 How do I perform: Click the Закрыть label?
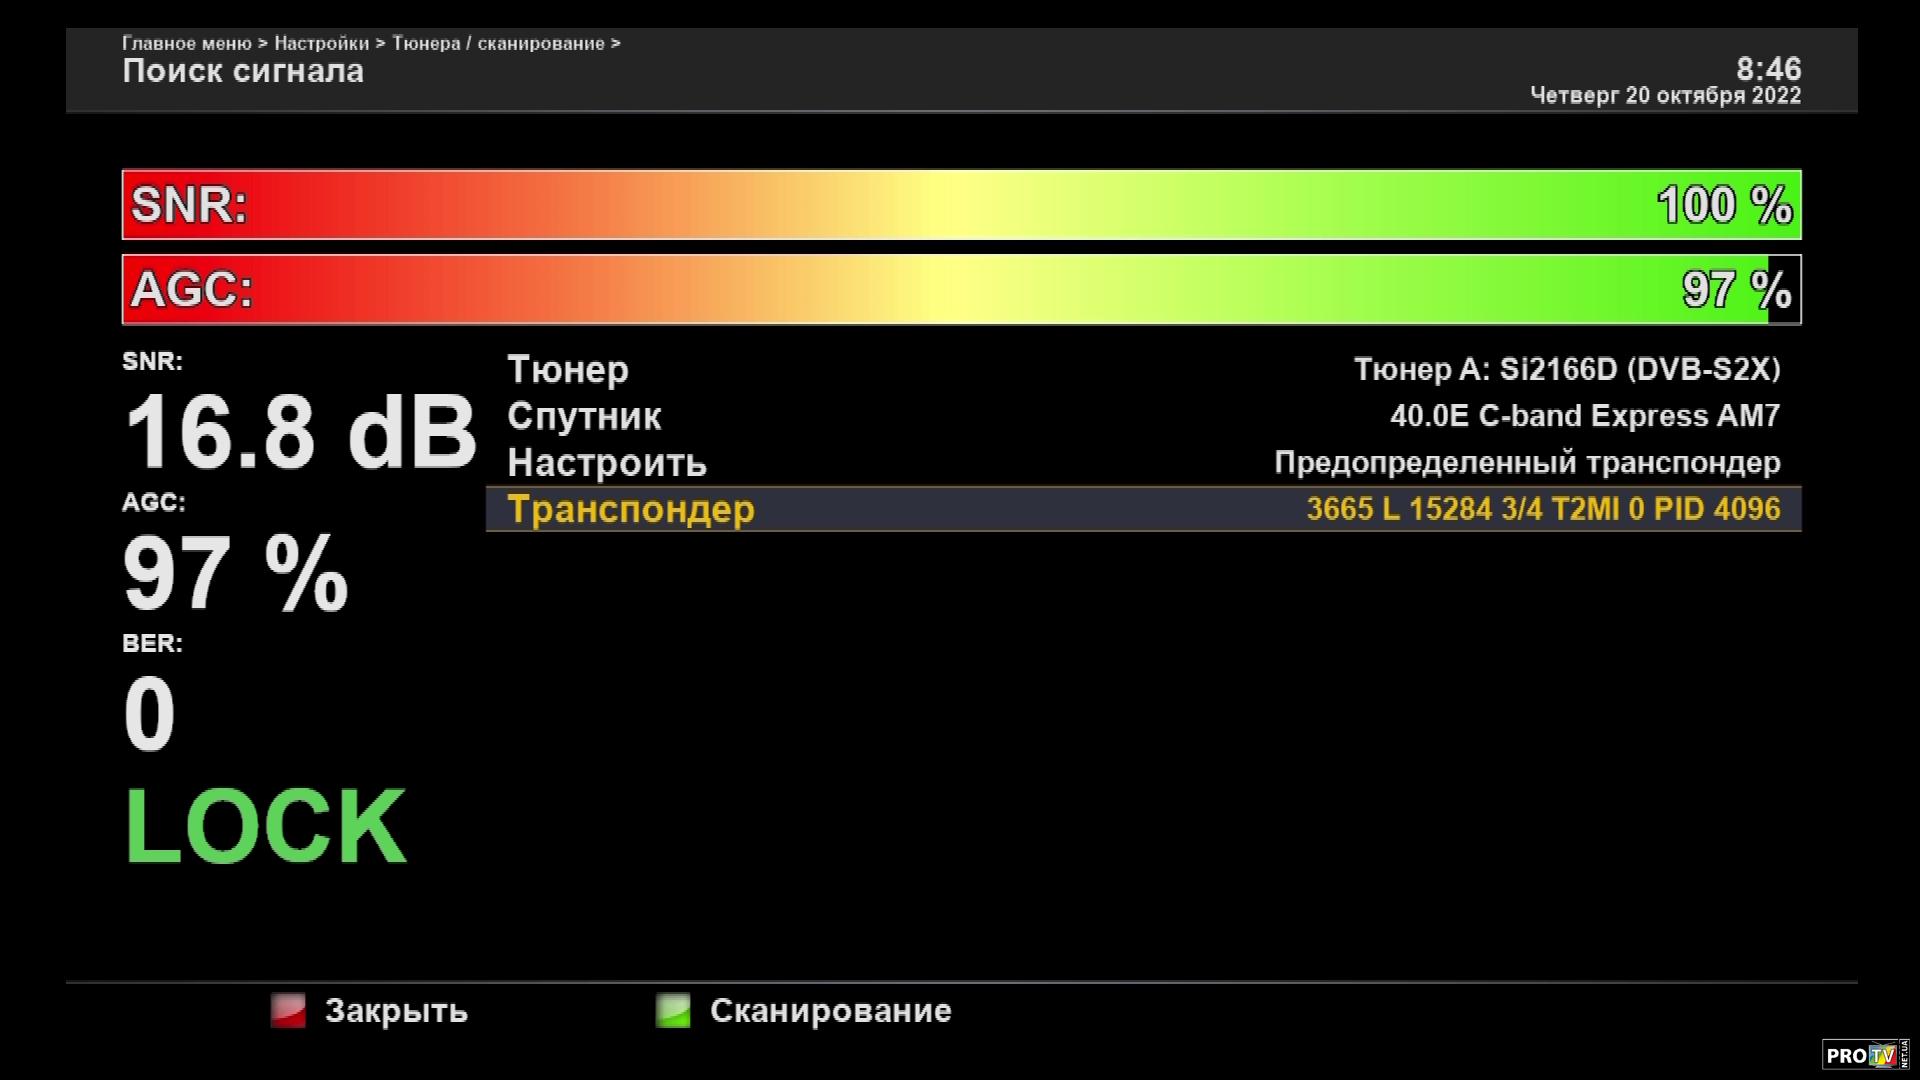coord(396,1011)
